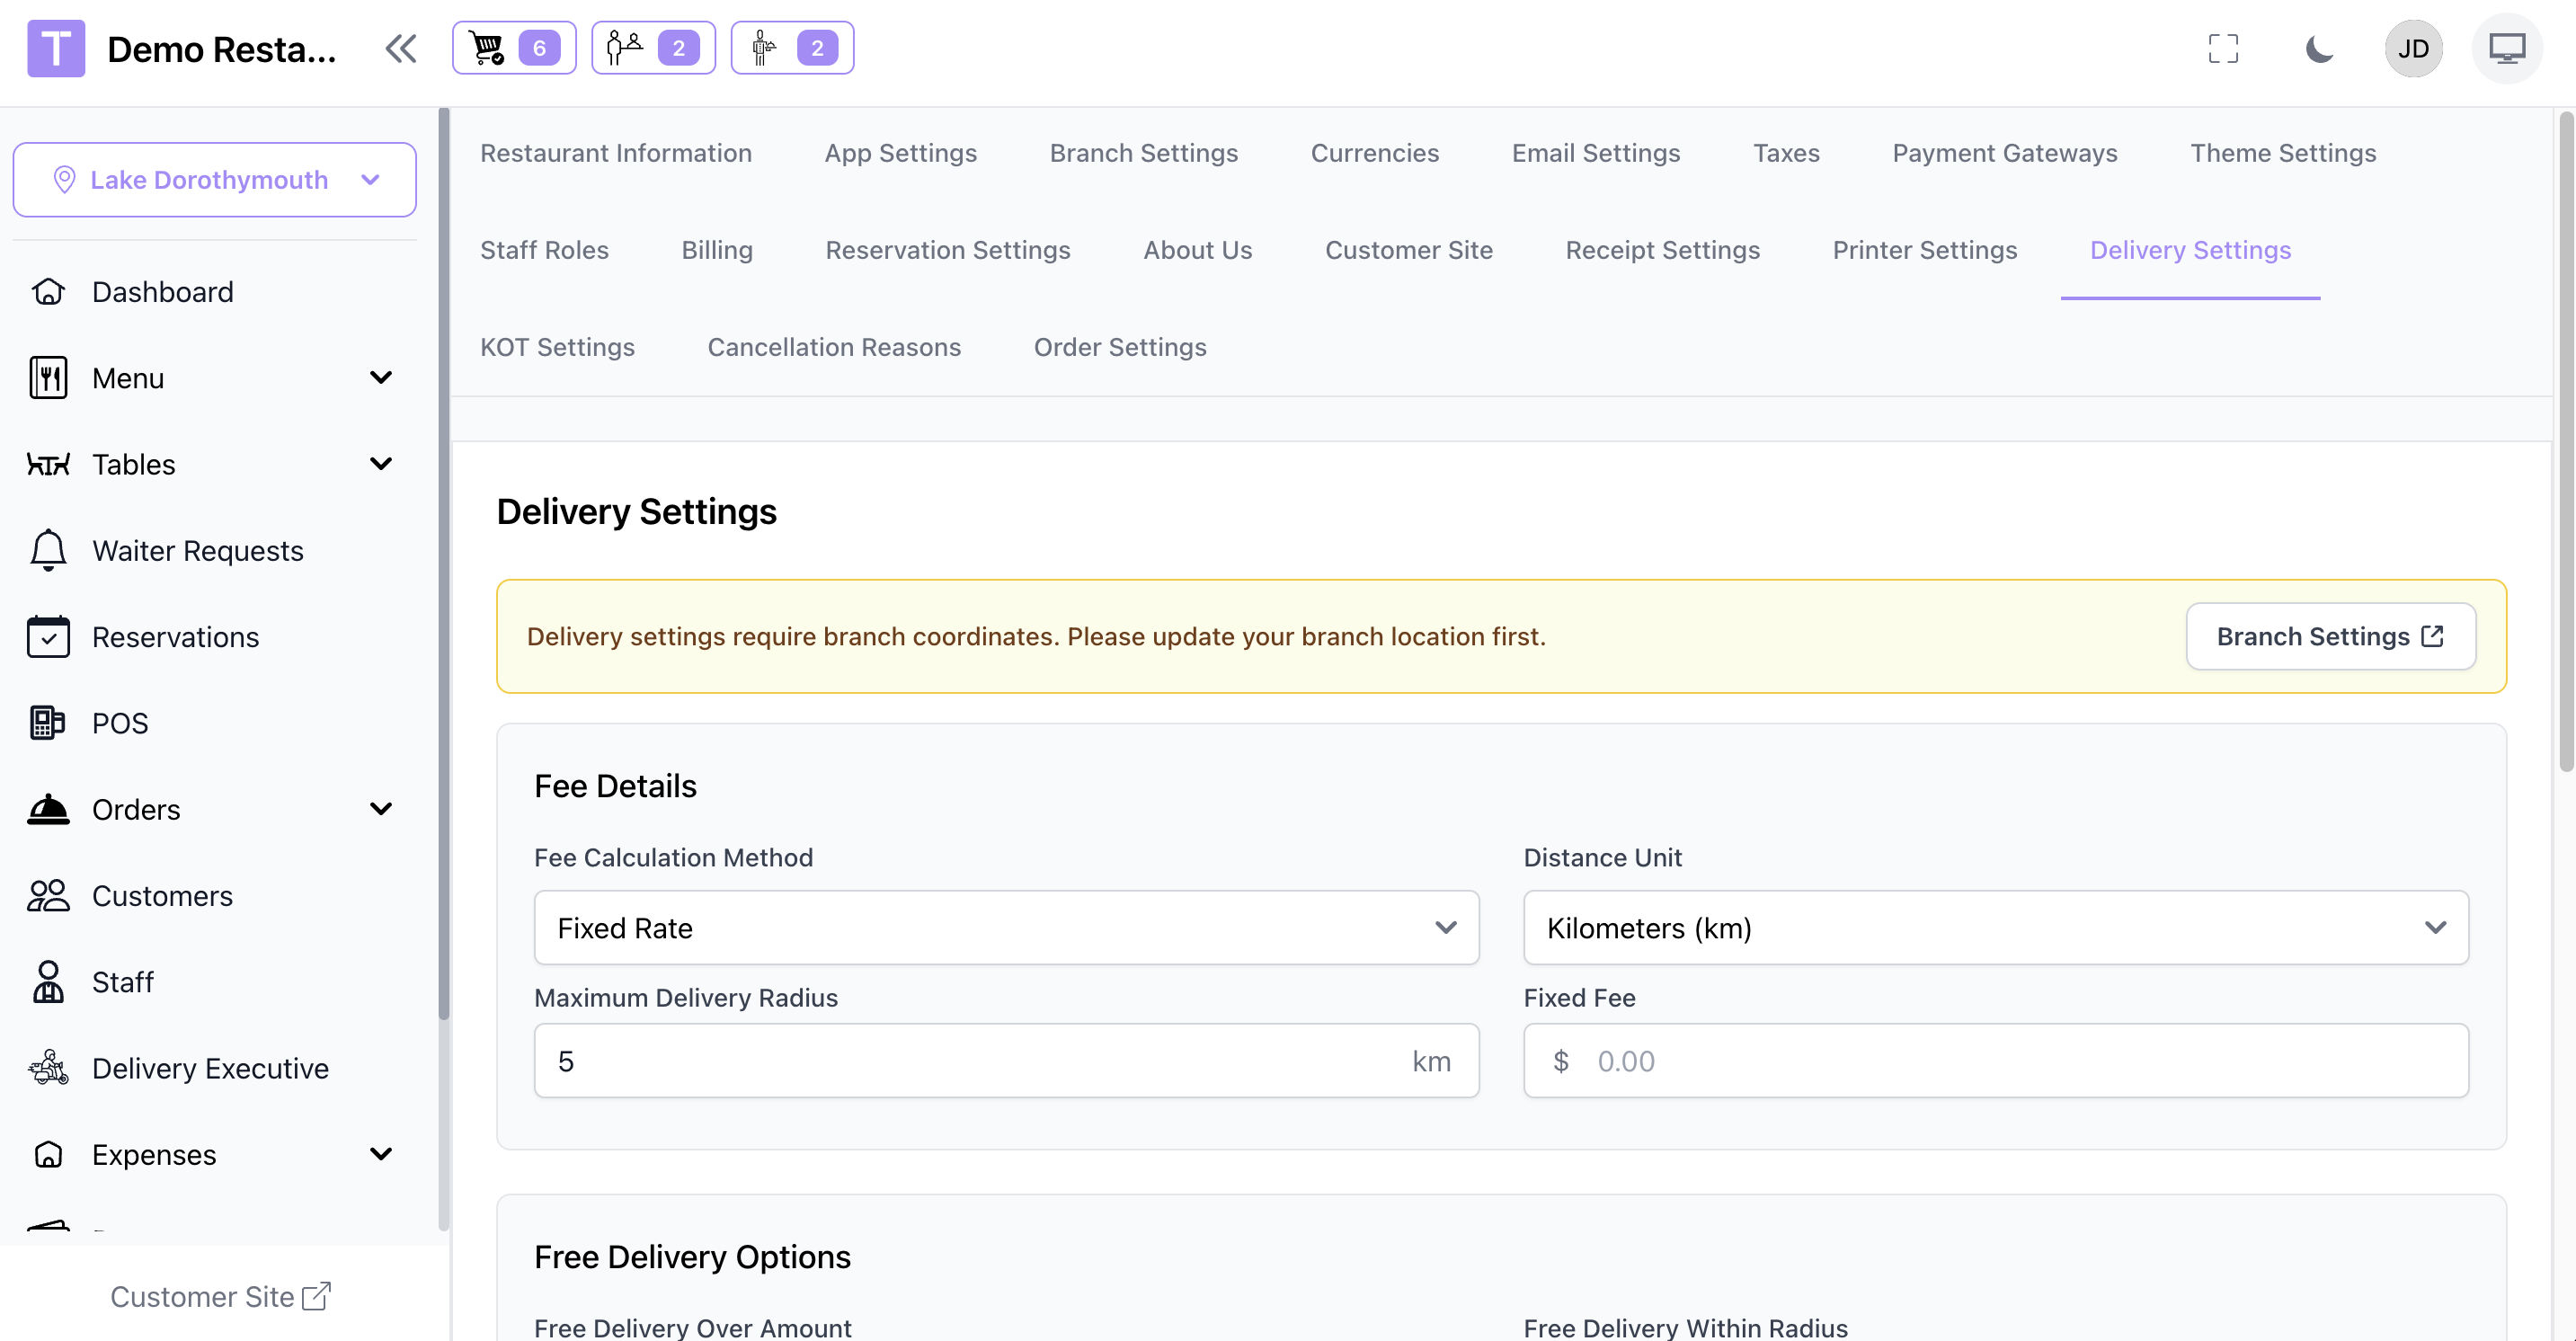Viewport: 2576px width, 1341px height.
Task: Click the monitor display icon
Action: pyautogui.click(x=2506, y=48)
